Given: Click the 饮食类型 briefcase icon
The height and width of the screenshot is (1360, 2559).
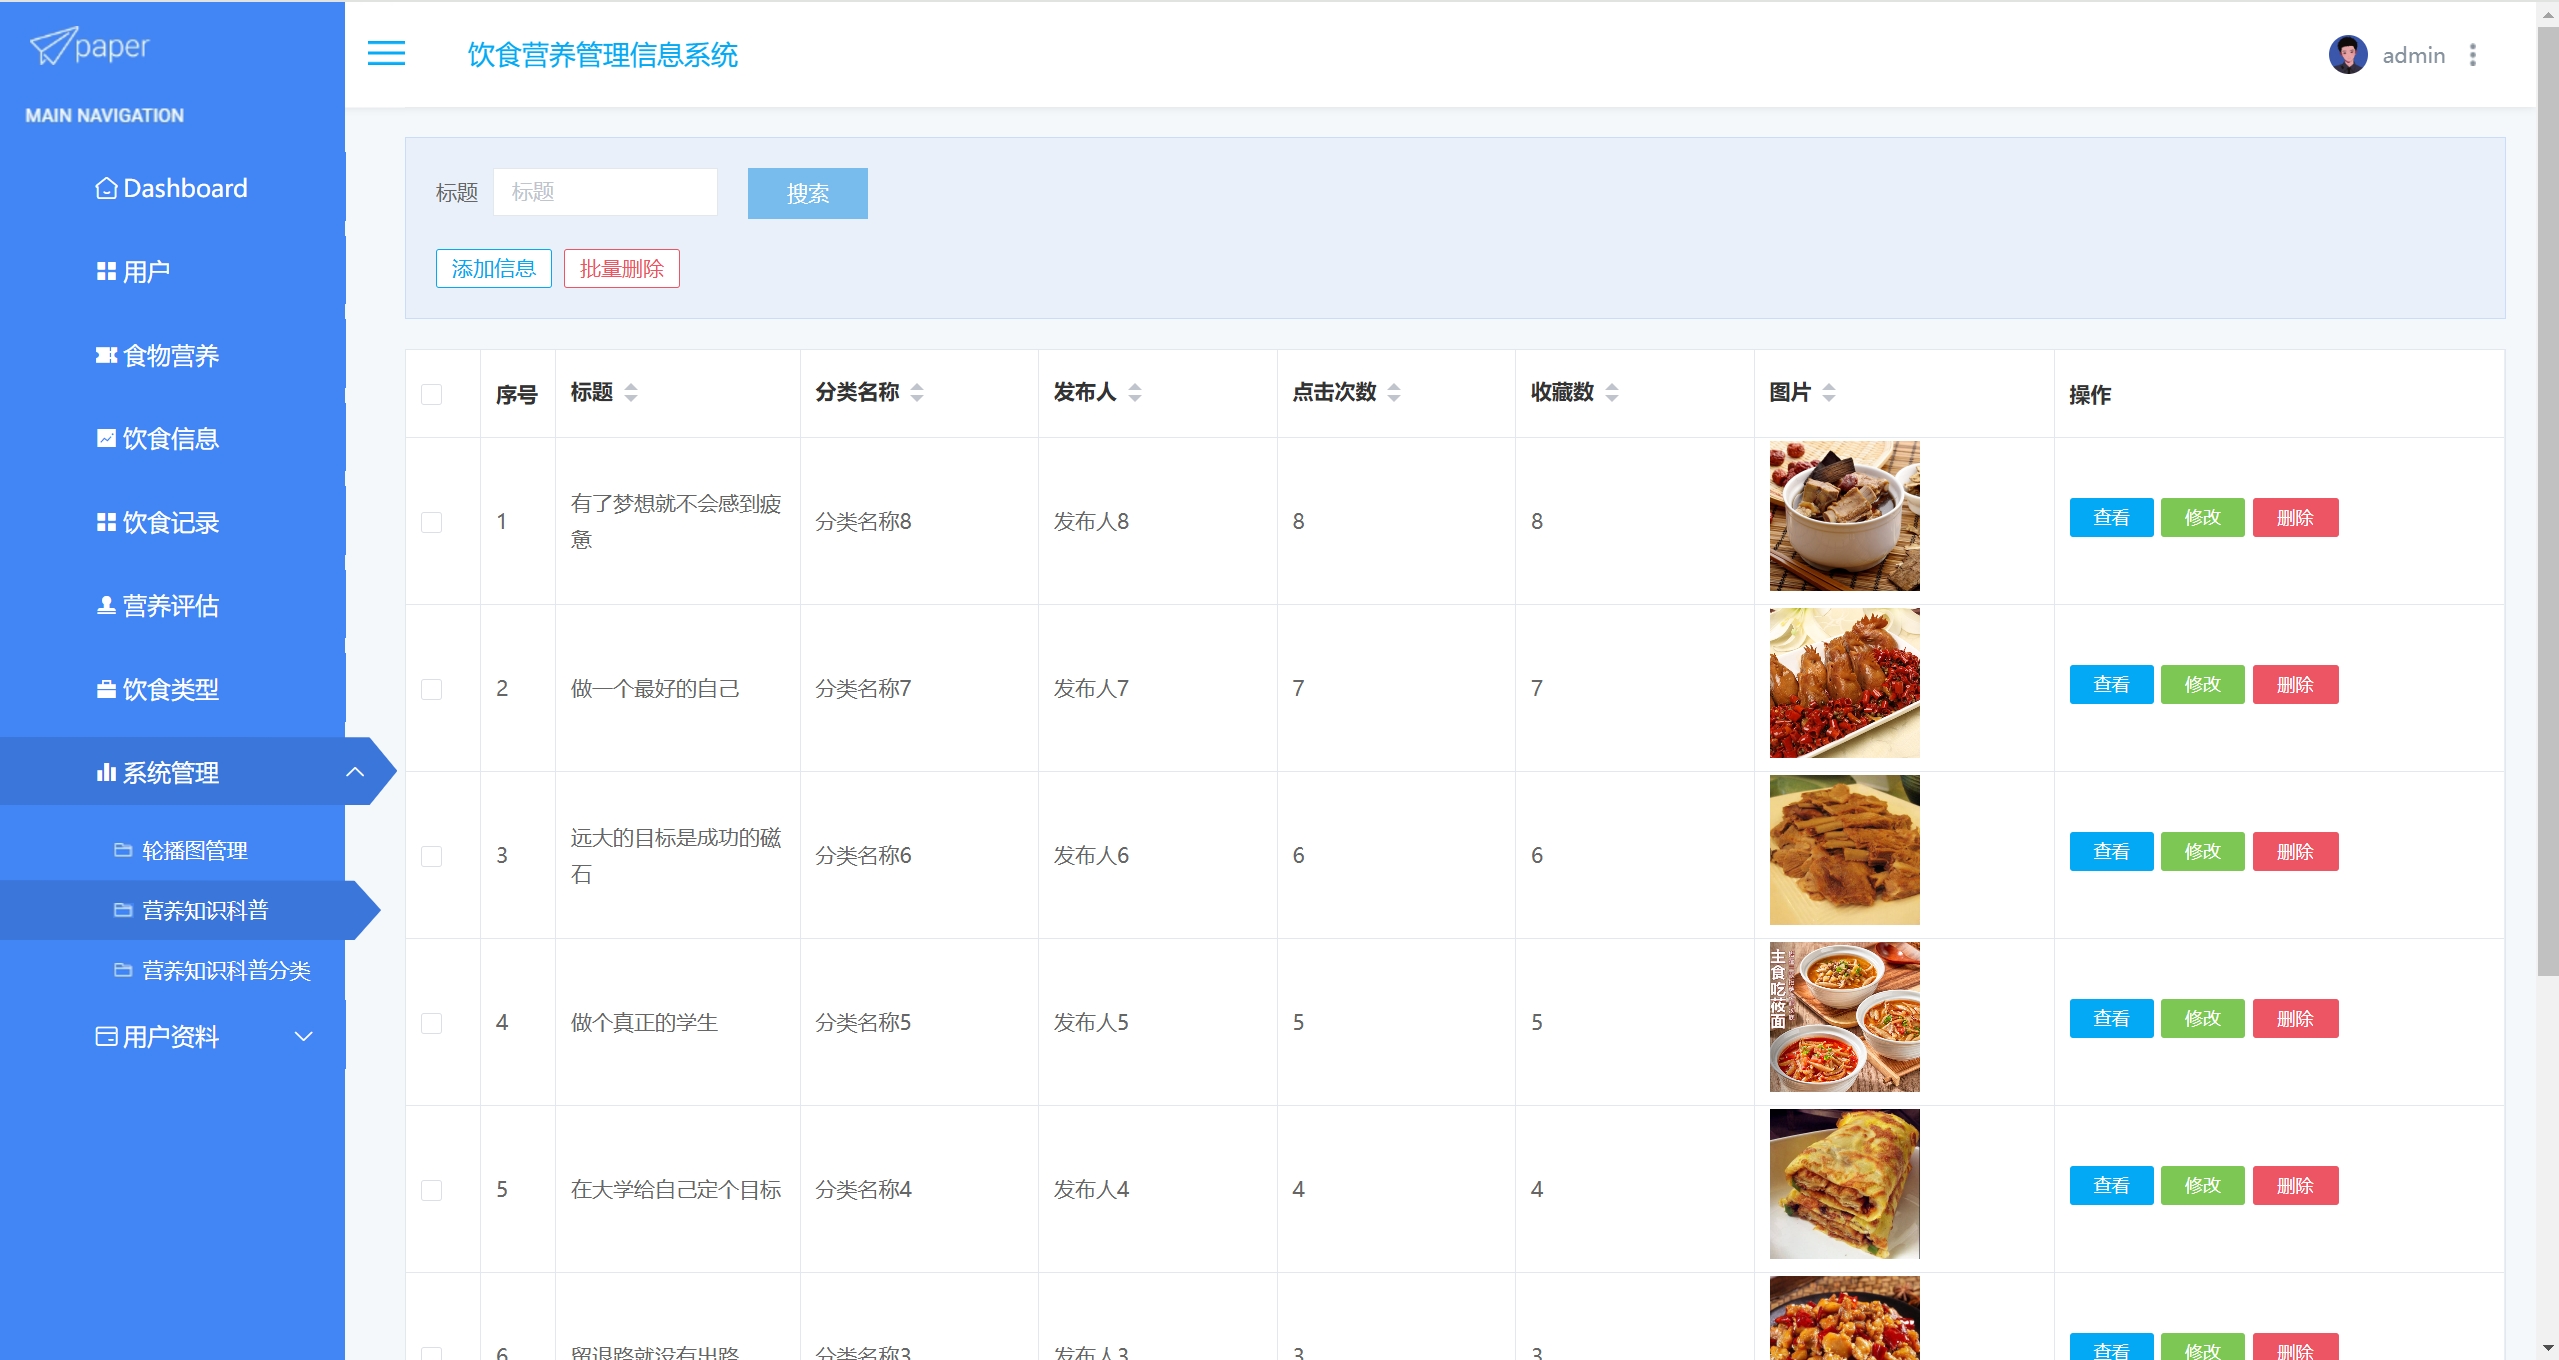Looking at the screenshot, I should point(106,690).
